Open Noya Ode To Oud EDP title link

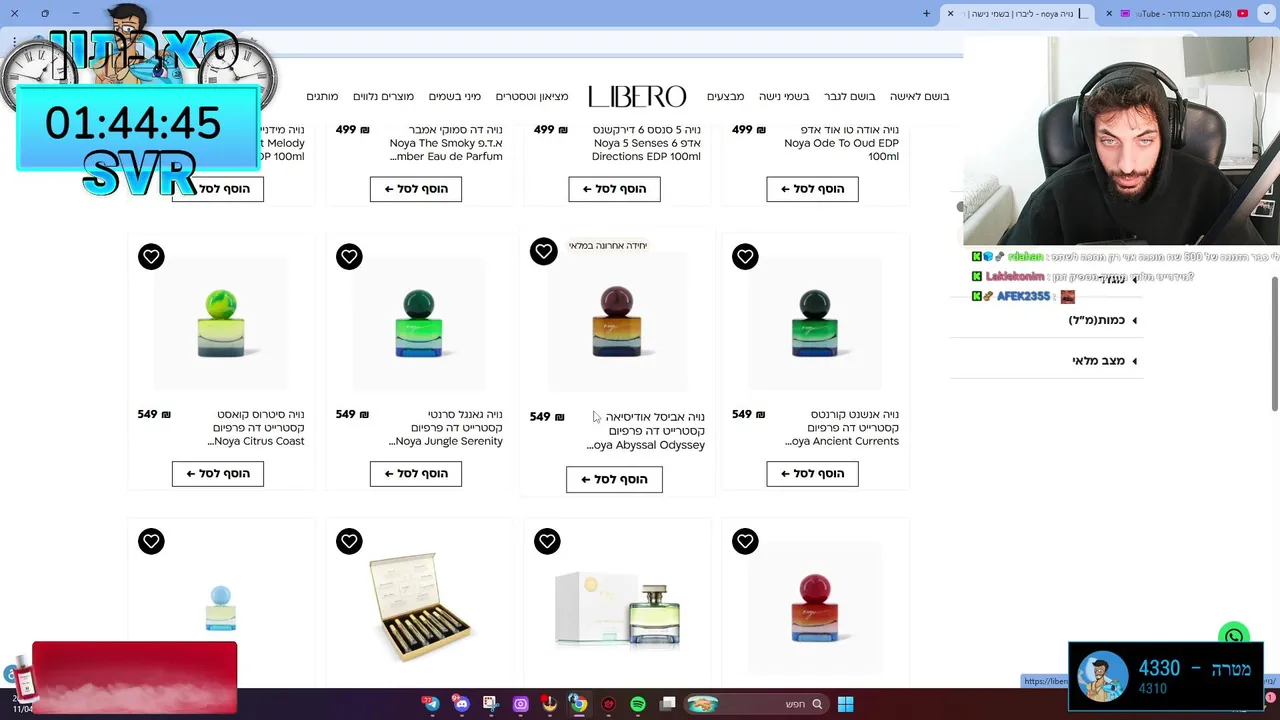pos(841,143)
